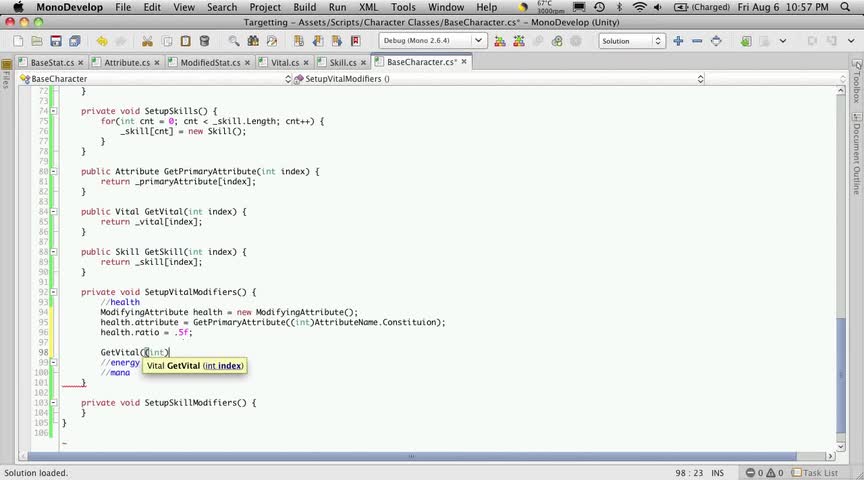Image resolution: width=864 pixels, height=480 pixels.
Task: Switch to the Vital.cs tab
Action: click(284, 62)
